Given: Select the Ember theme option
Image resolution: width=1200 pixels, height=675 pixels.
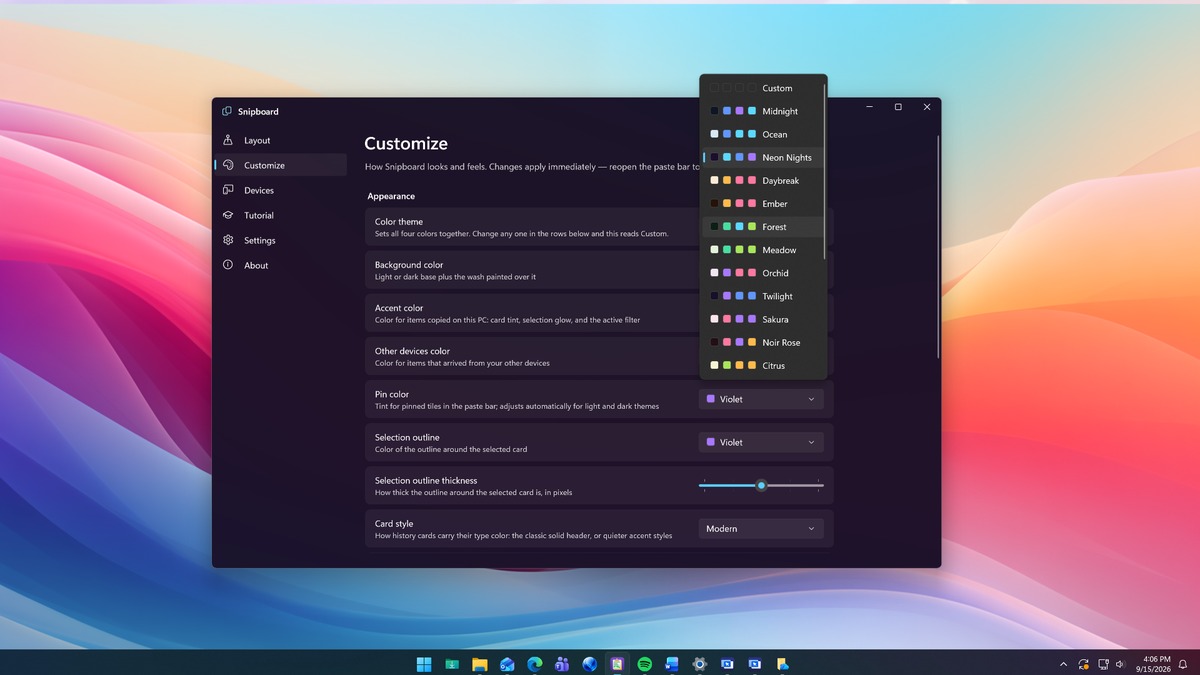Looking at the screenshot, I should (762, 203).
